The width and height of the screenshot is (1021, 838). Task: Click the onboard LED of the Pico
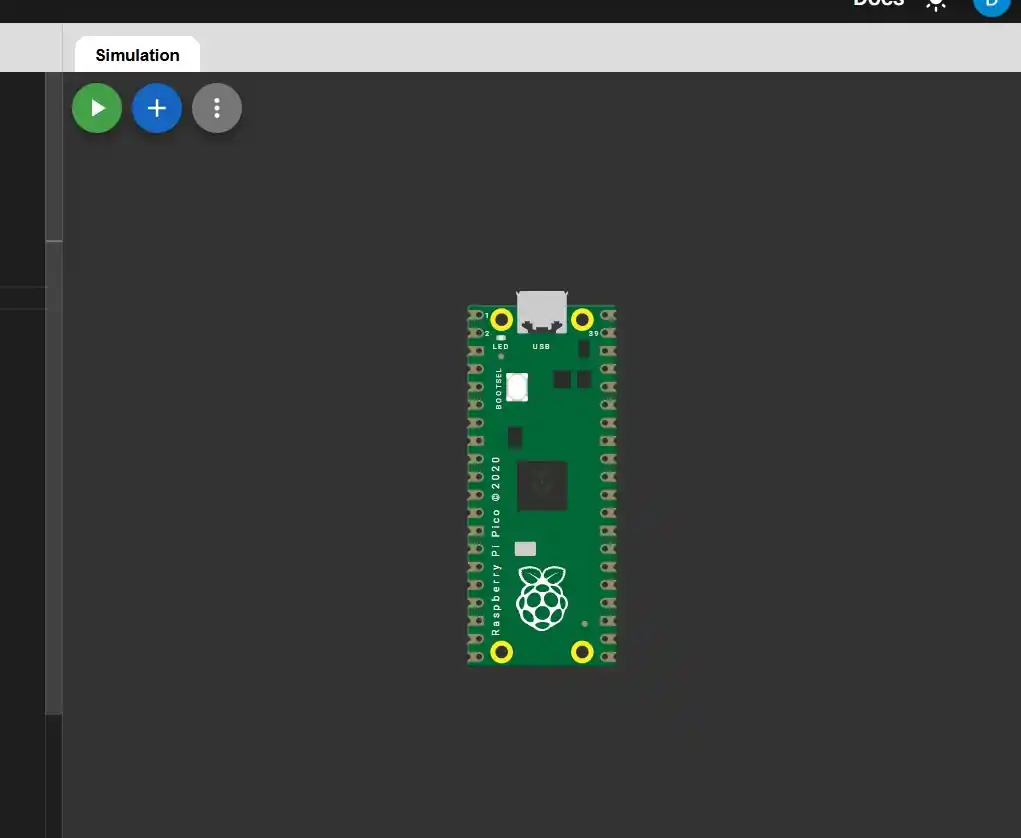click(501, 338)
